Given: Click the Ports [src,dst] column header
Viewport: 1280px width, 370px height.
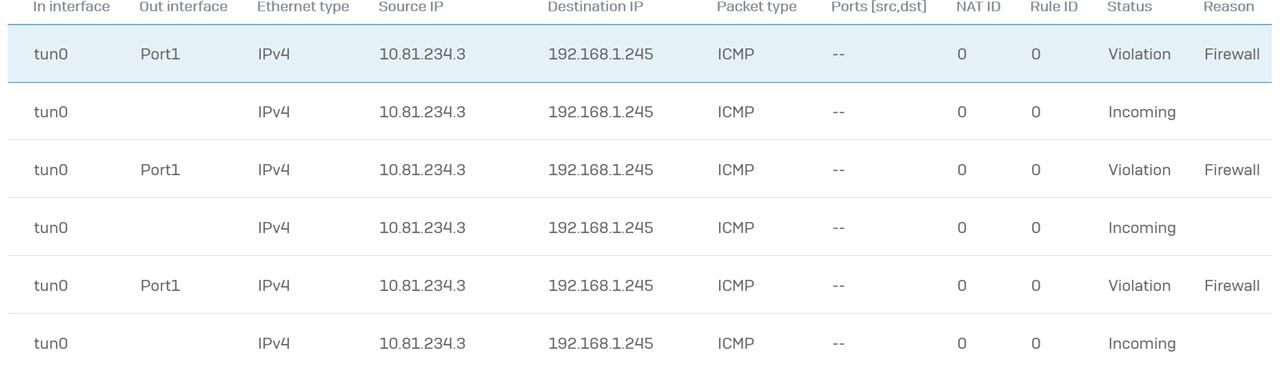Looking at the screenshot, I should [879, 7].
